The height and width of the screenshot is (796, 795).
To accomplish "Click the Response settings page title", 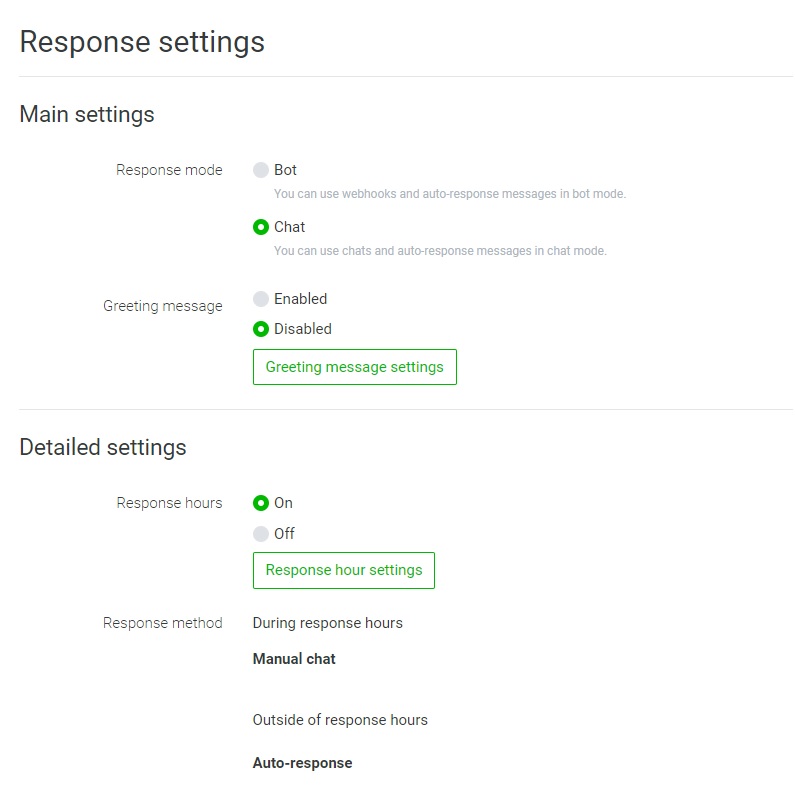I will (142, 42).
